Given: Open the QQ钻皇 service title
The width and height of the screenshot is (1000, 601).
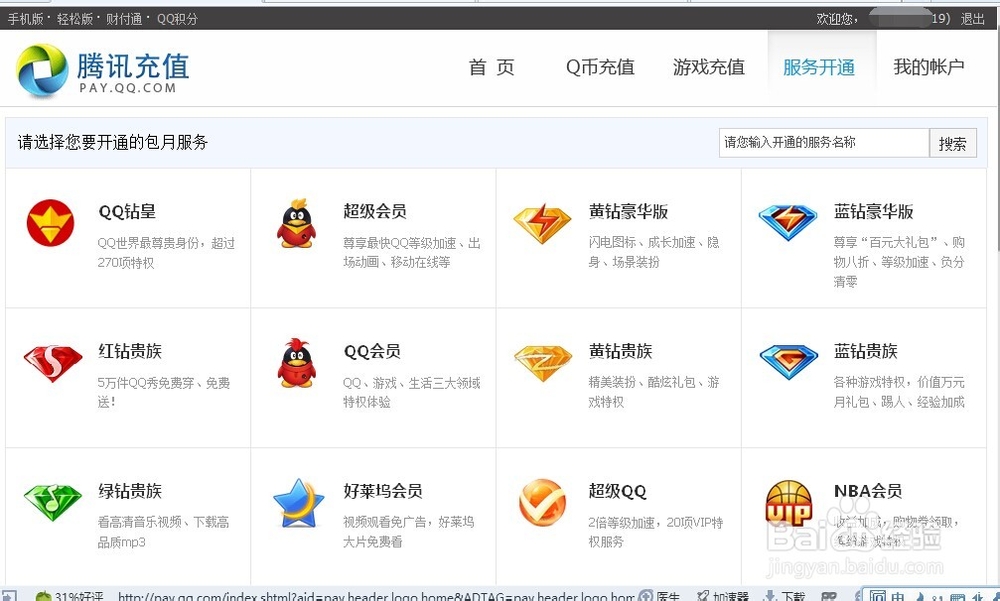Looking at the screenshot, I should coord(127,212).
